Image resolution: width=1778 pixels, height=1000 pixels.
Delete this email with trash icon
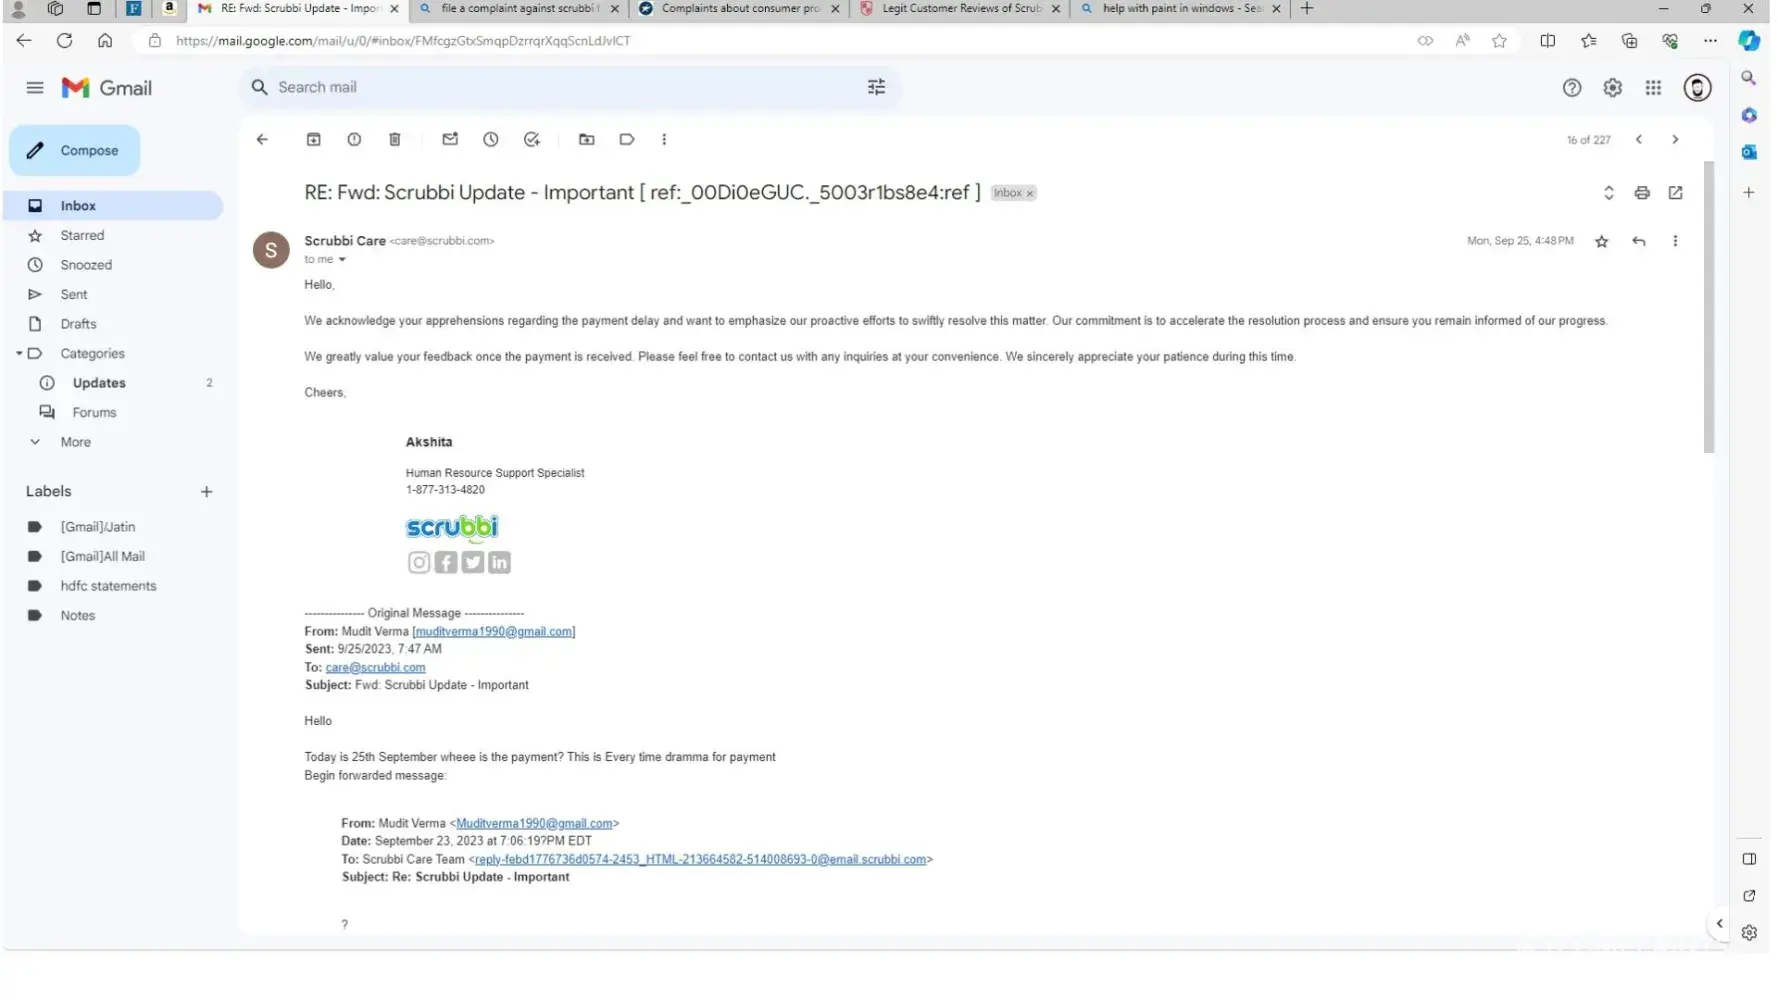pyautogui.click(x=395, y=140)
